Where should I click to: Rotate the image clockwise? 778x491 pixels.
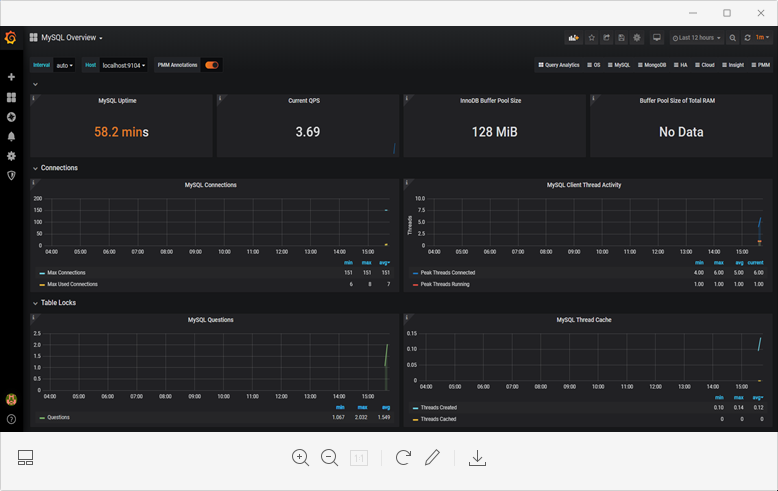coord(403,457)
